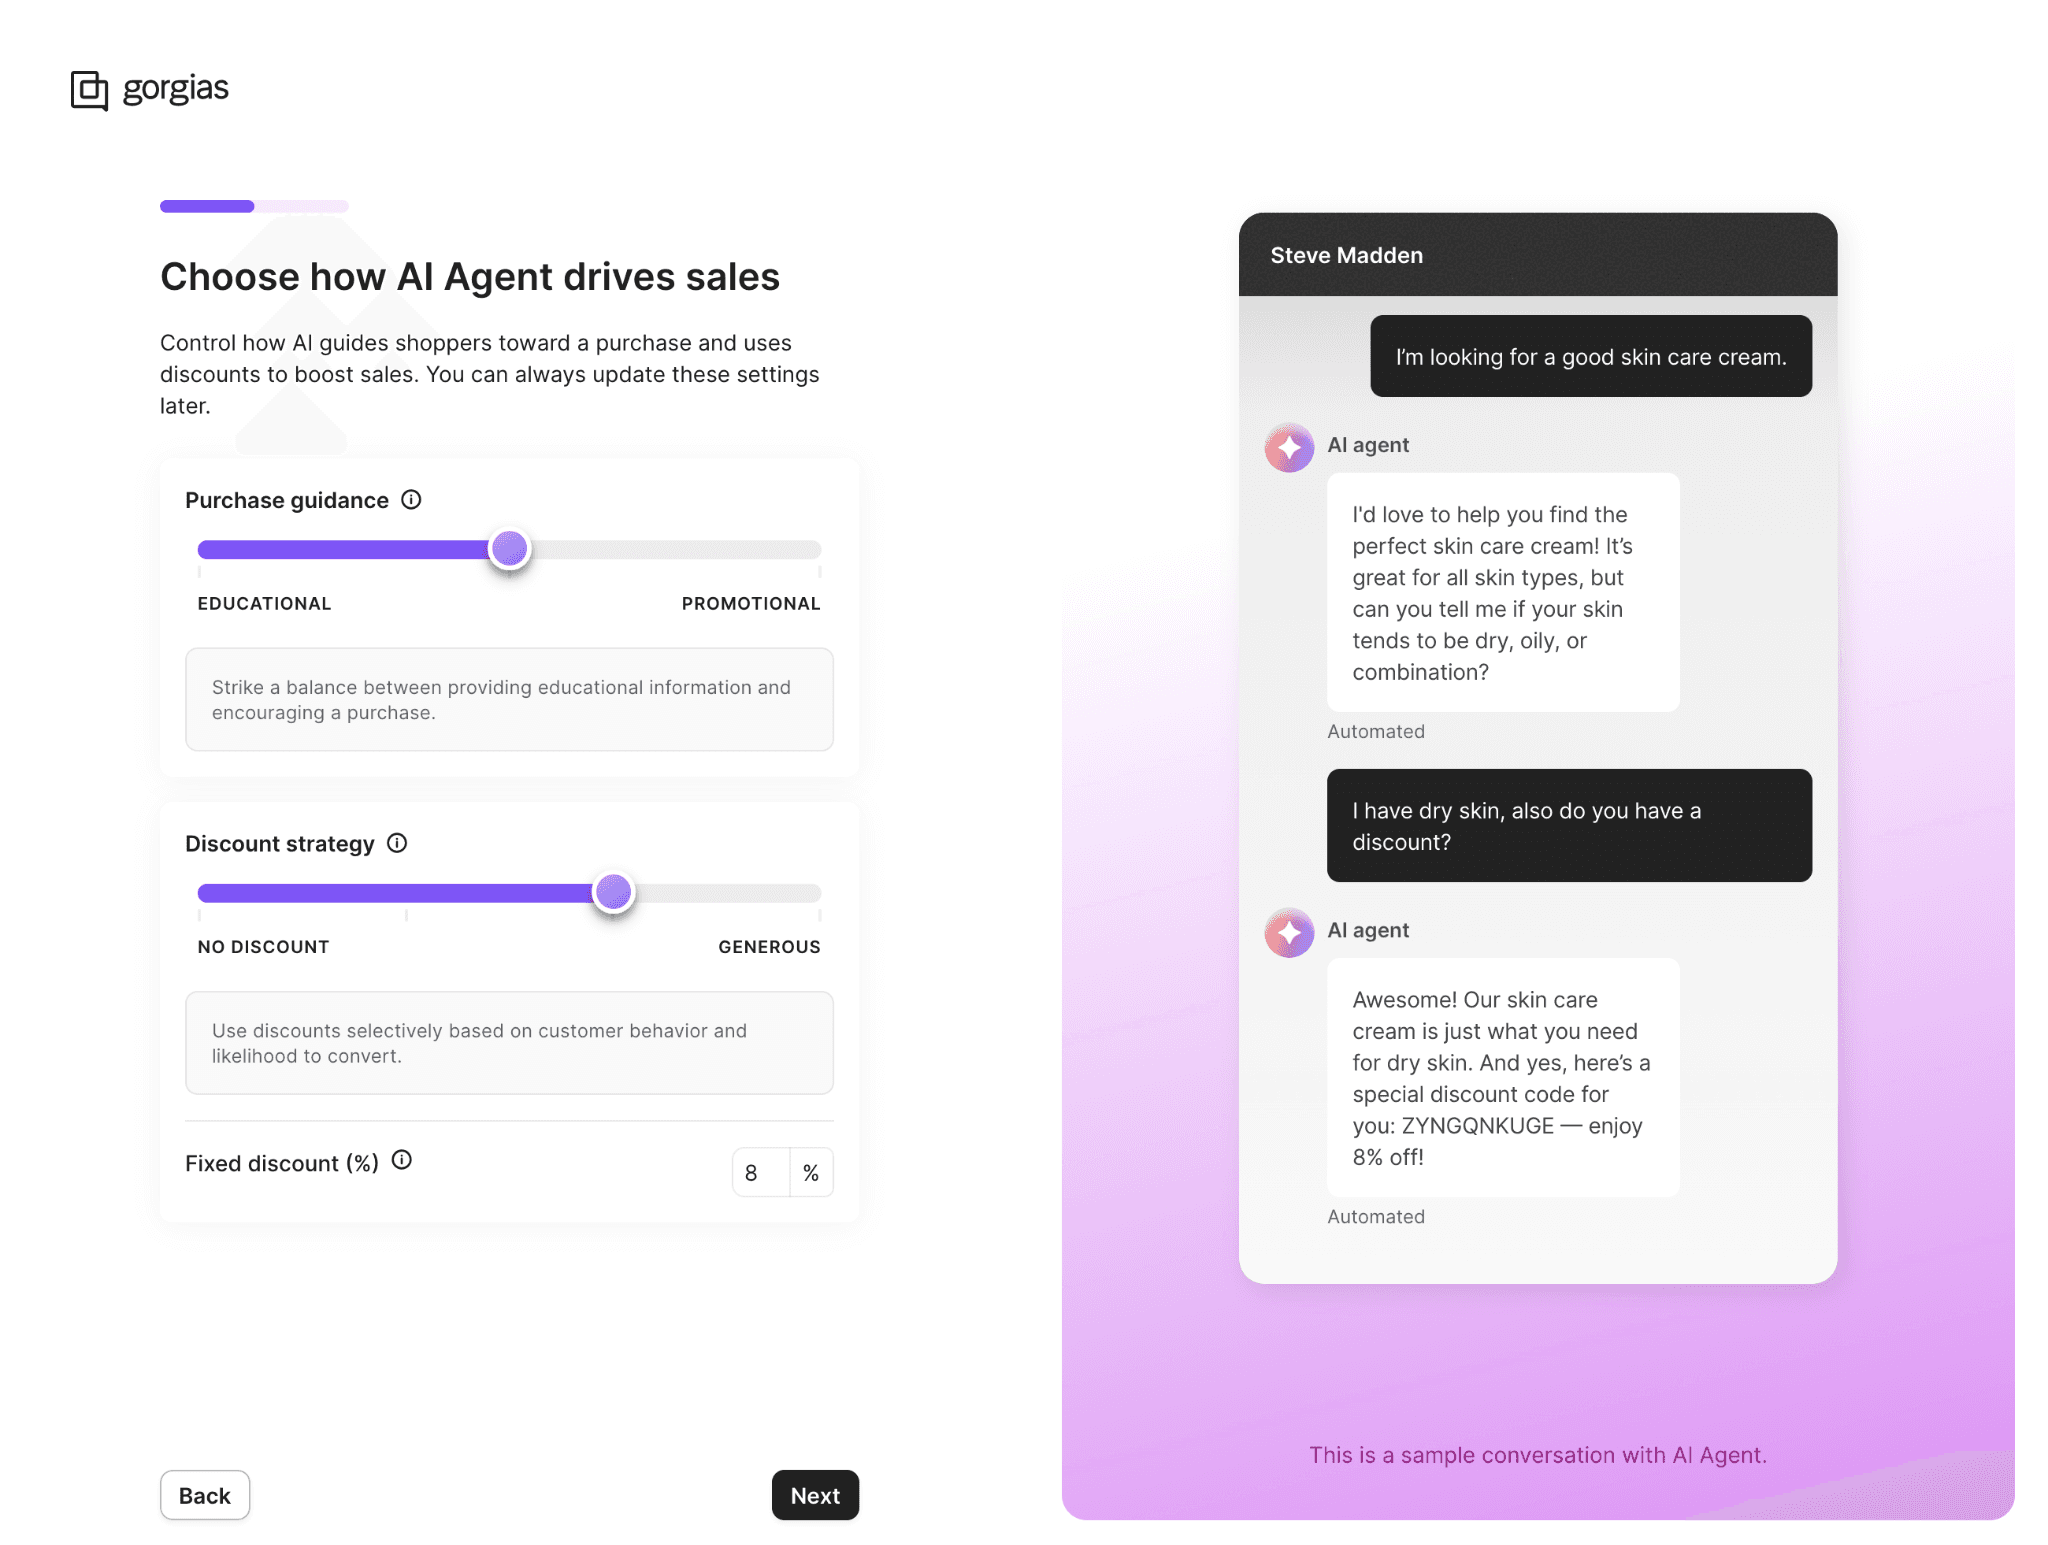The image size is (2048, 1545).
Task: Click the Discount strategy slider handle
Action: pos(613,892)
